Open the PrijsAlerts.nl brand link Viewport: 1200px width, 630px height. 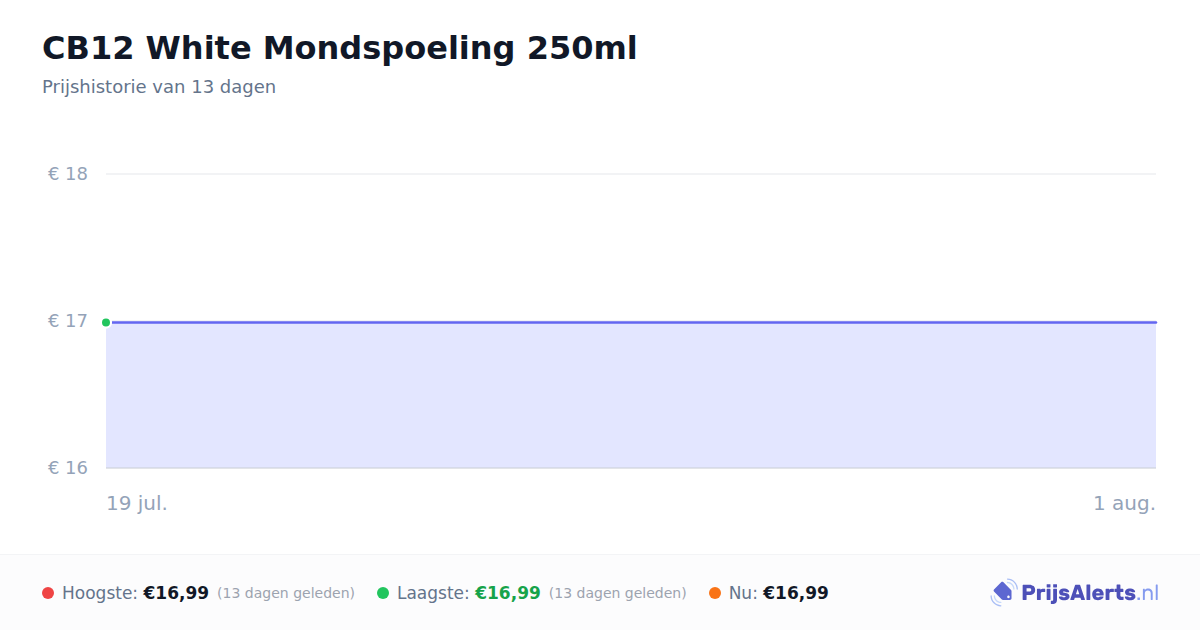(x=1075, y=593)
